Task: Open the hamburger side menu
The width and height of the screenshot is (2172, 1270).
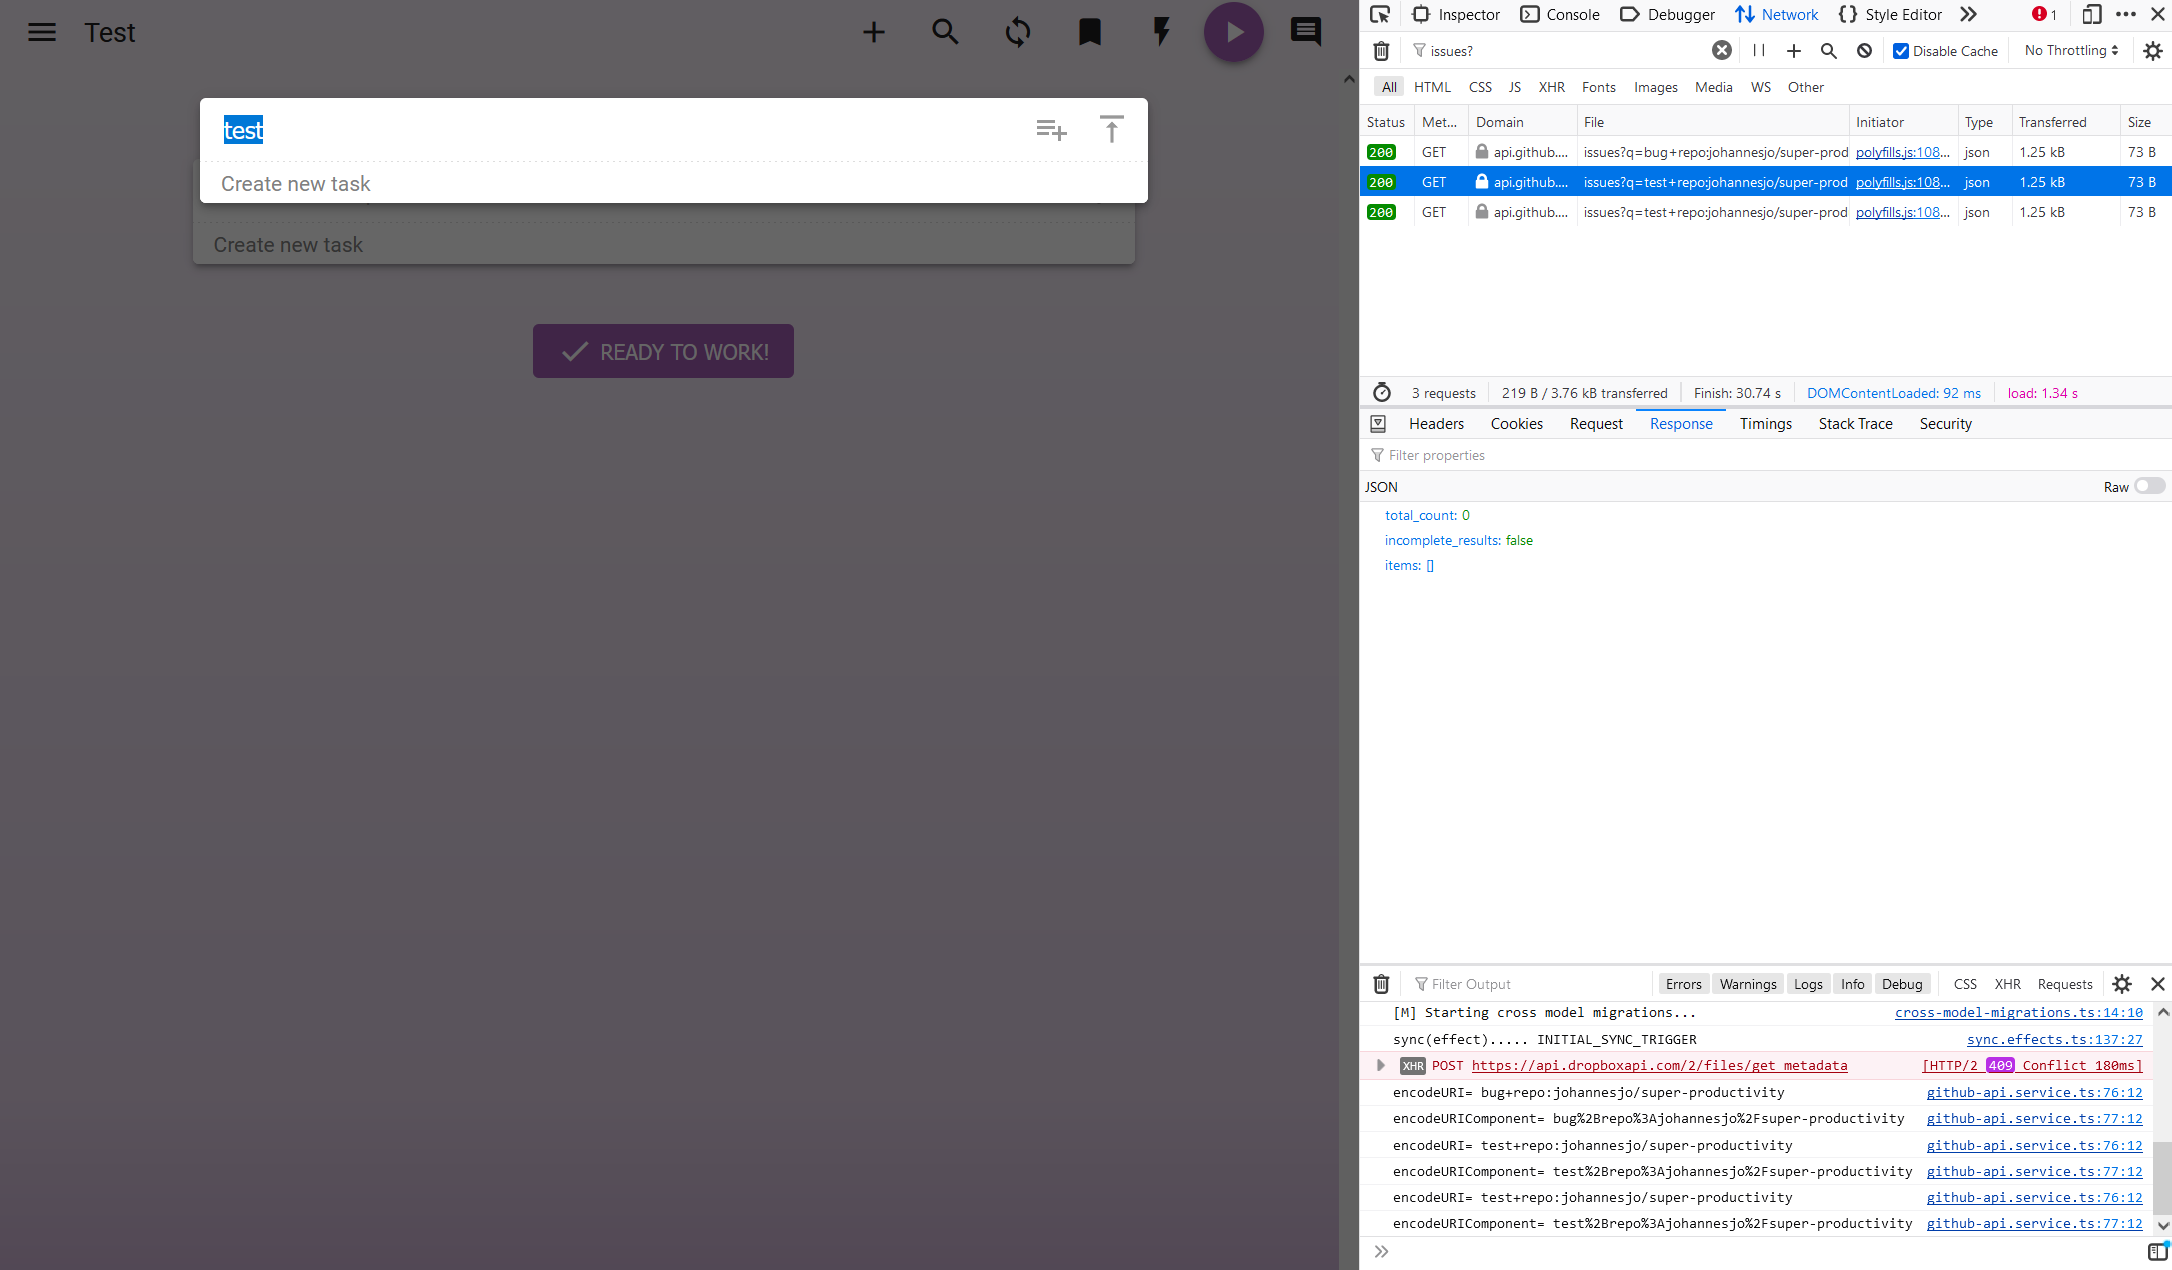Action: [41, 31]
